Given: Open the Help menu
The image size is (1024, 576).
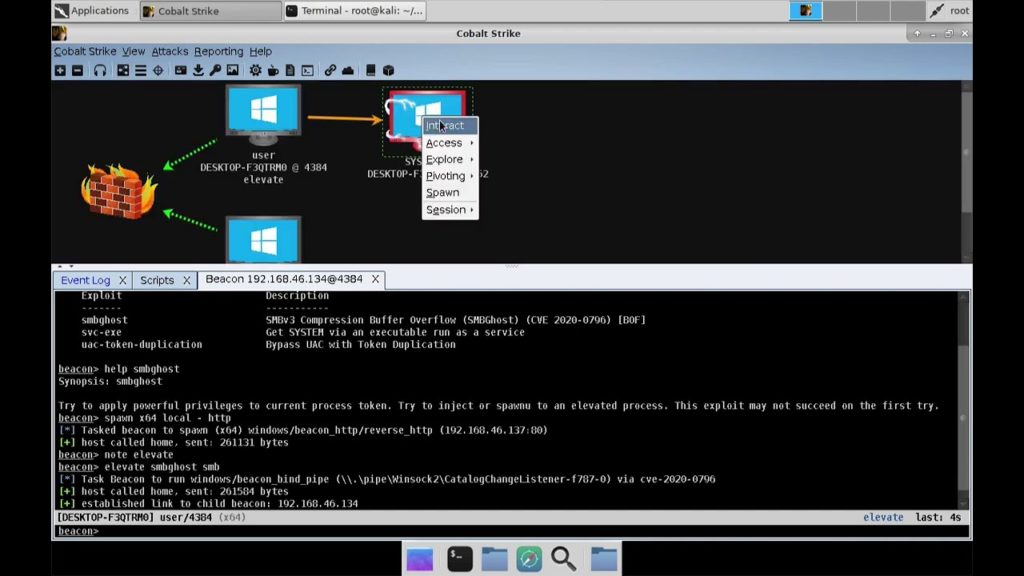Looking at the screenshot, I should 261,51.
